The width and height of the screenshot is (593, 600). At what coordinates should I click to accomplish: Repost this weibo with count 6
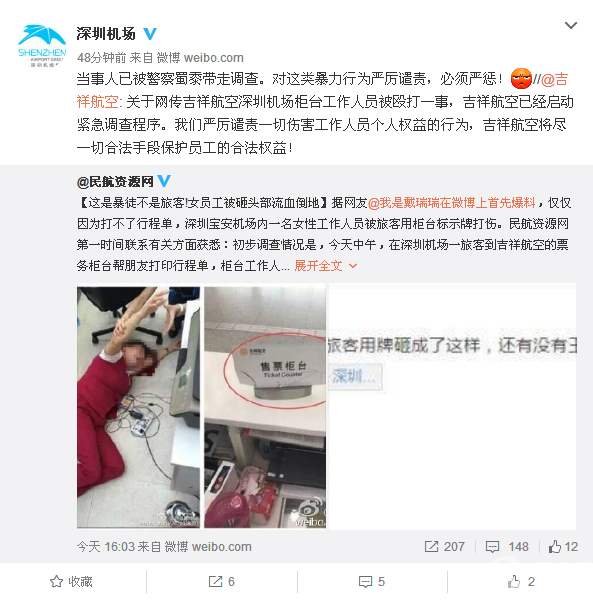pyautogui.click(x=222, y=582)
